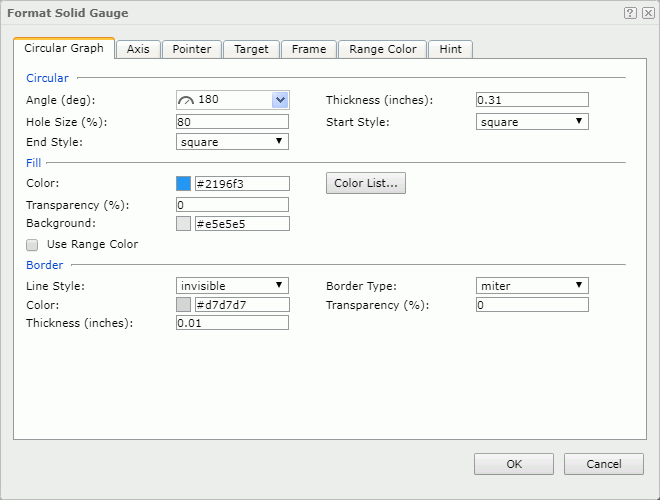Screen dimensions: 660x500
Task: Click the help icon in title bar
Action: pyautogui.click(x=630, y=13)
